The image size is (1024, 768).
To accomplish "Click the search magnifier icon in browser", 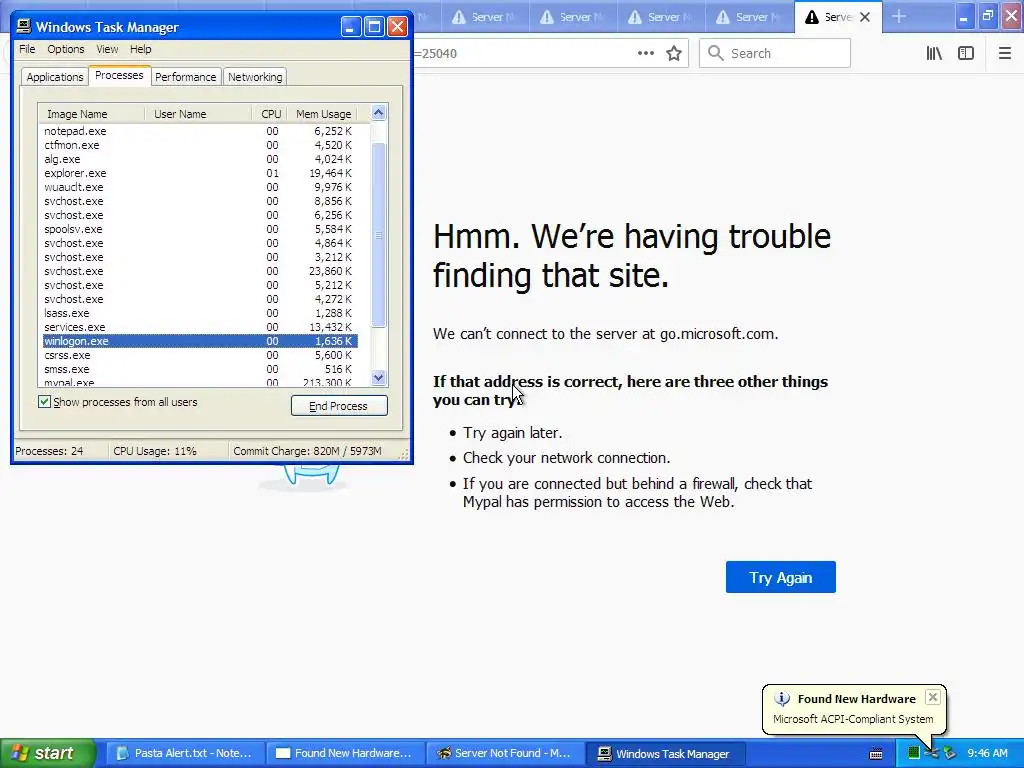I will click(716, 53).
